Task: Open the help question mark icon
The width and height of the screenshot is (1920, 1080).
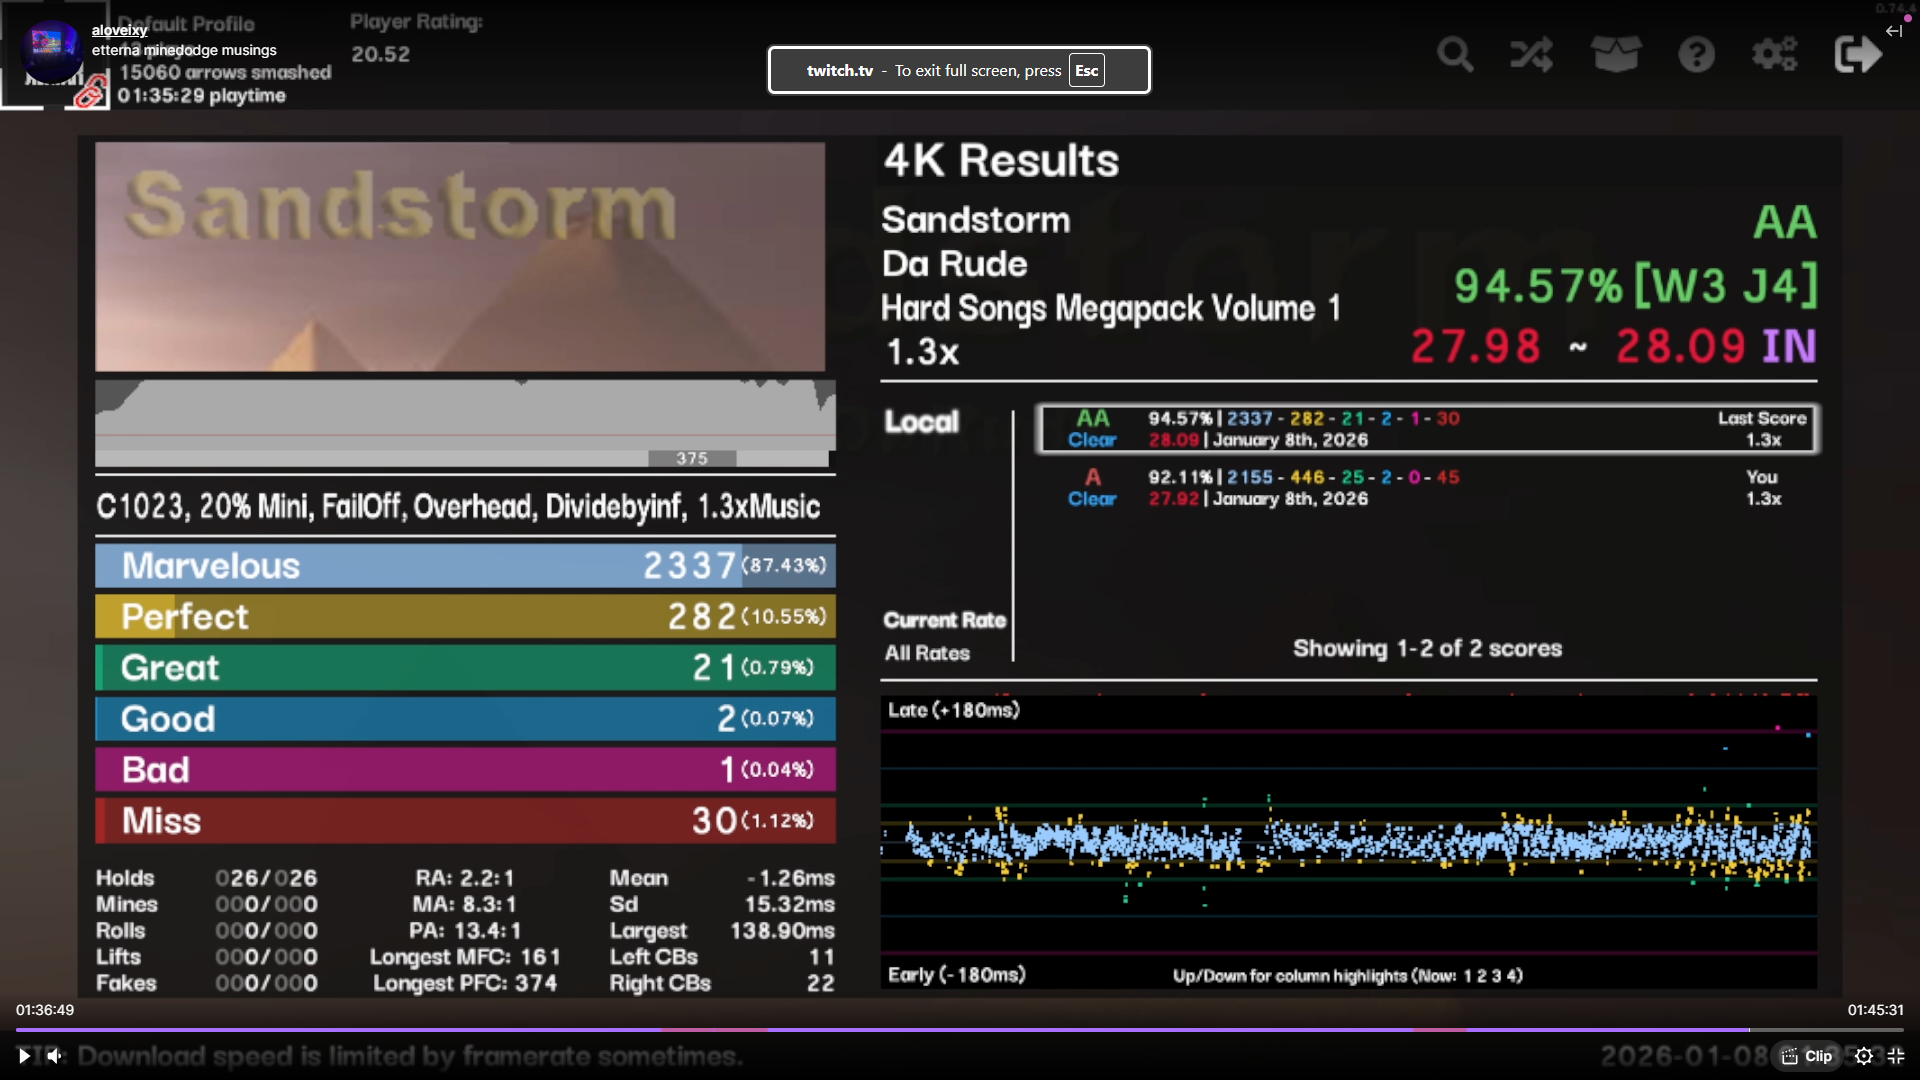Action: pos(1696,54)
